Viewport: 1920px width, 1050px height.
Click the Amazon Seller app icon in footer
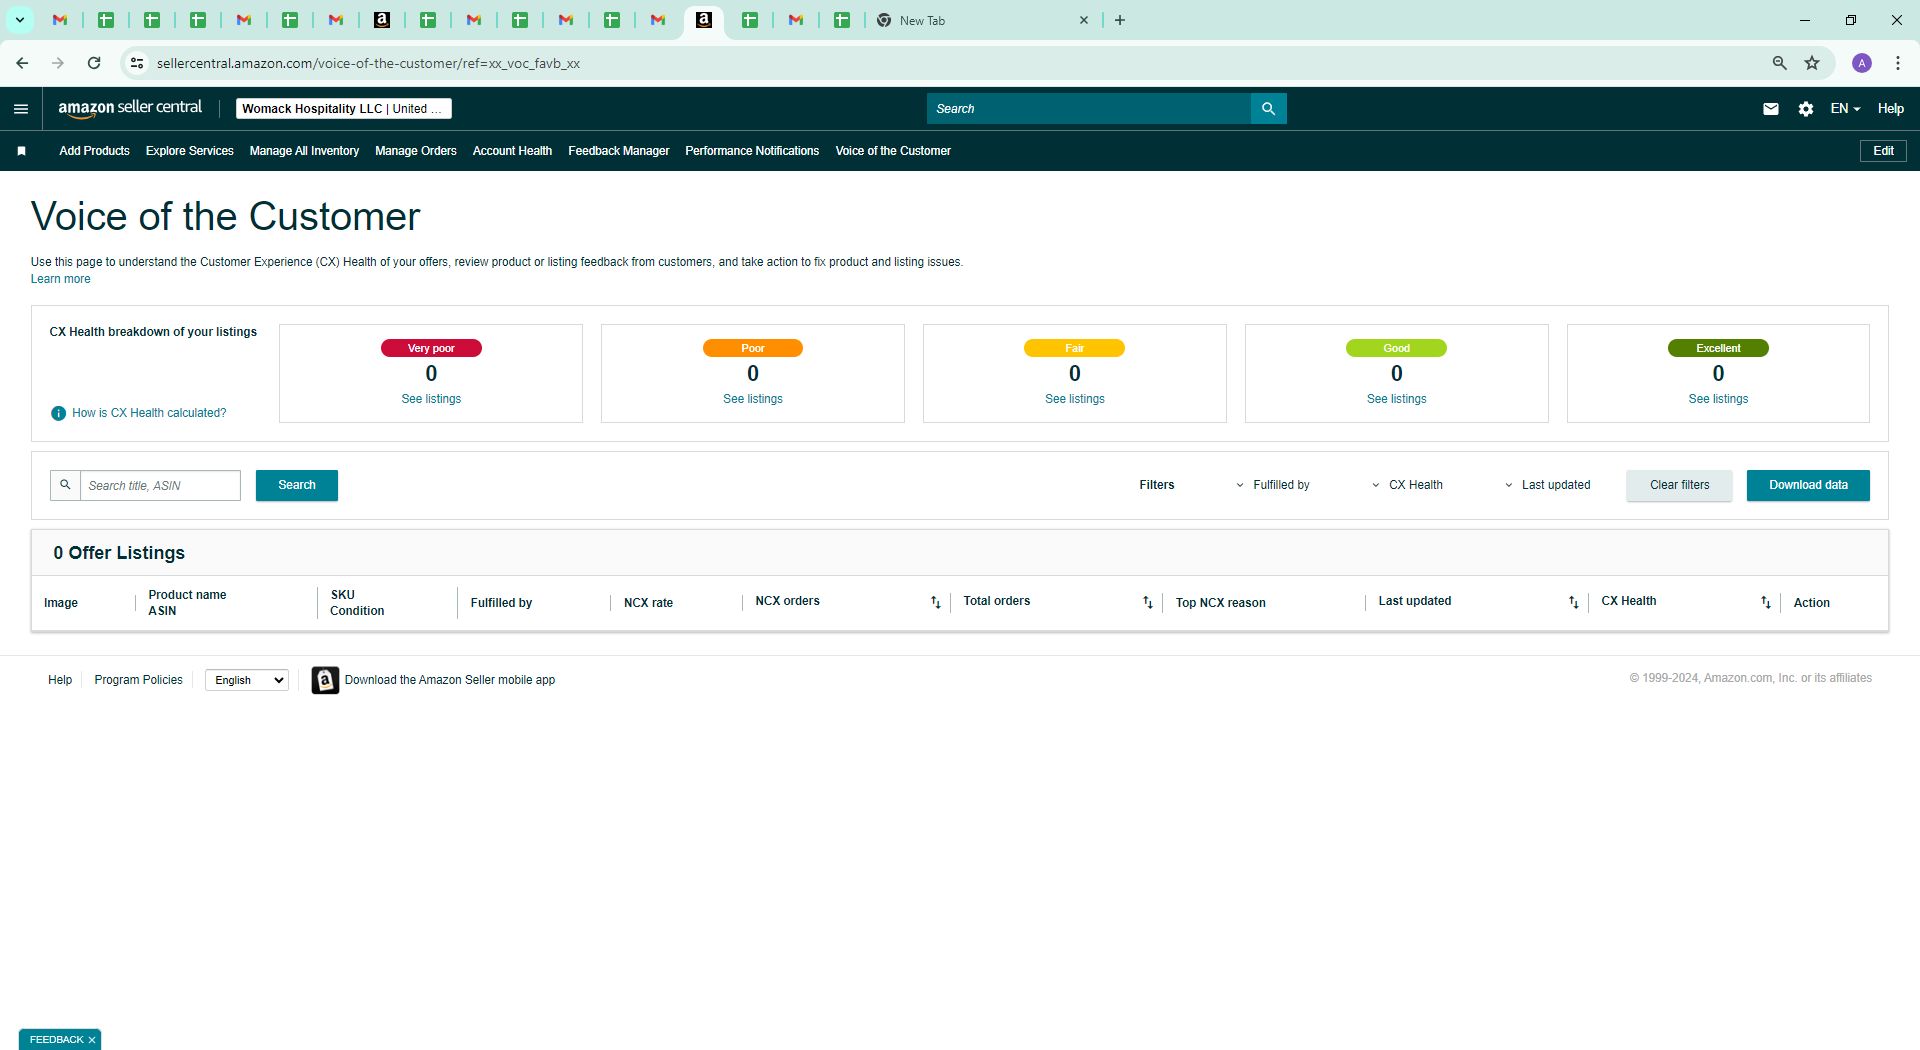[x=325, y=680]
